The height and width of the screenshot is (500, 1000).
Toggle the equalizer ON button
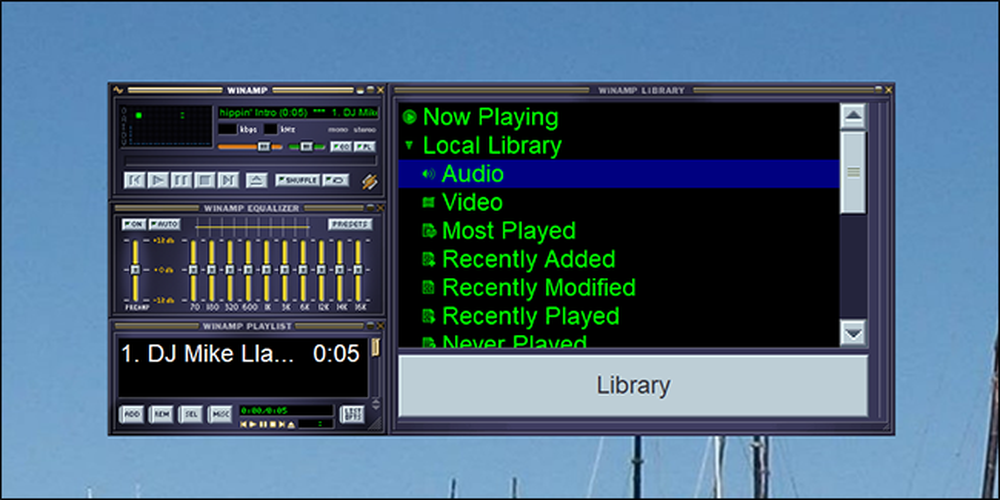(134, 224)
